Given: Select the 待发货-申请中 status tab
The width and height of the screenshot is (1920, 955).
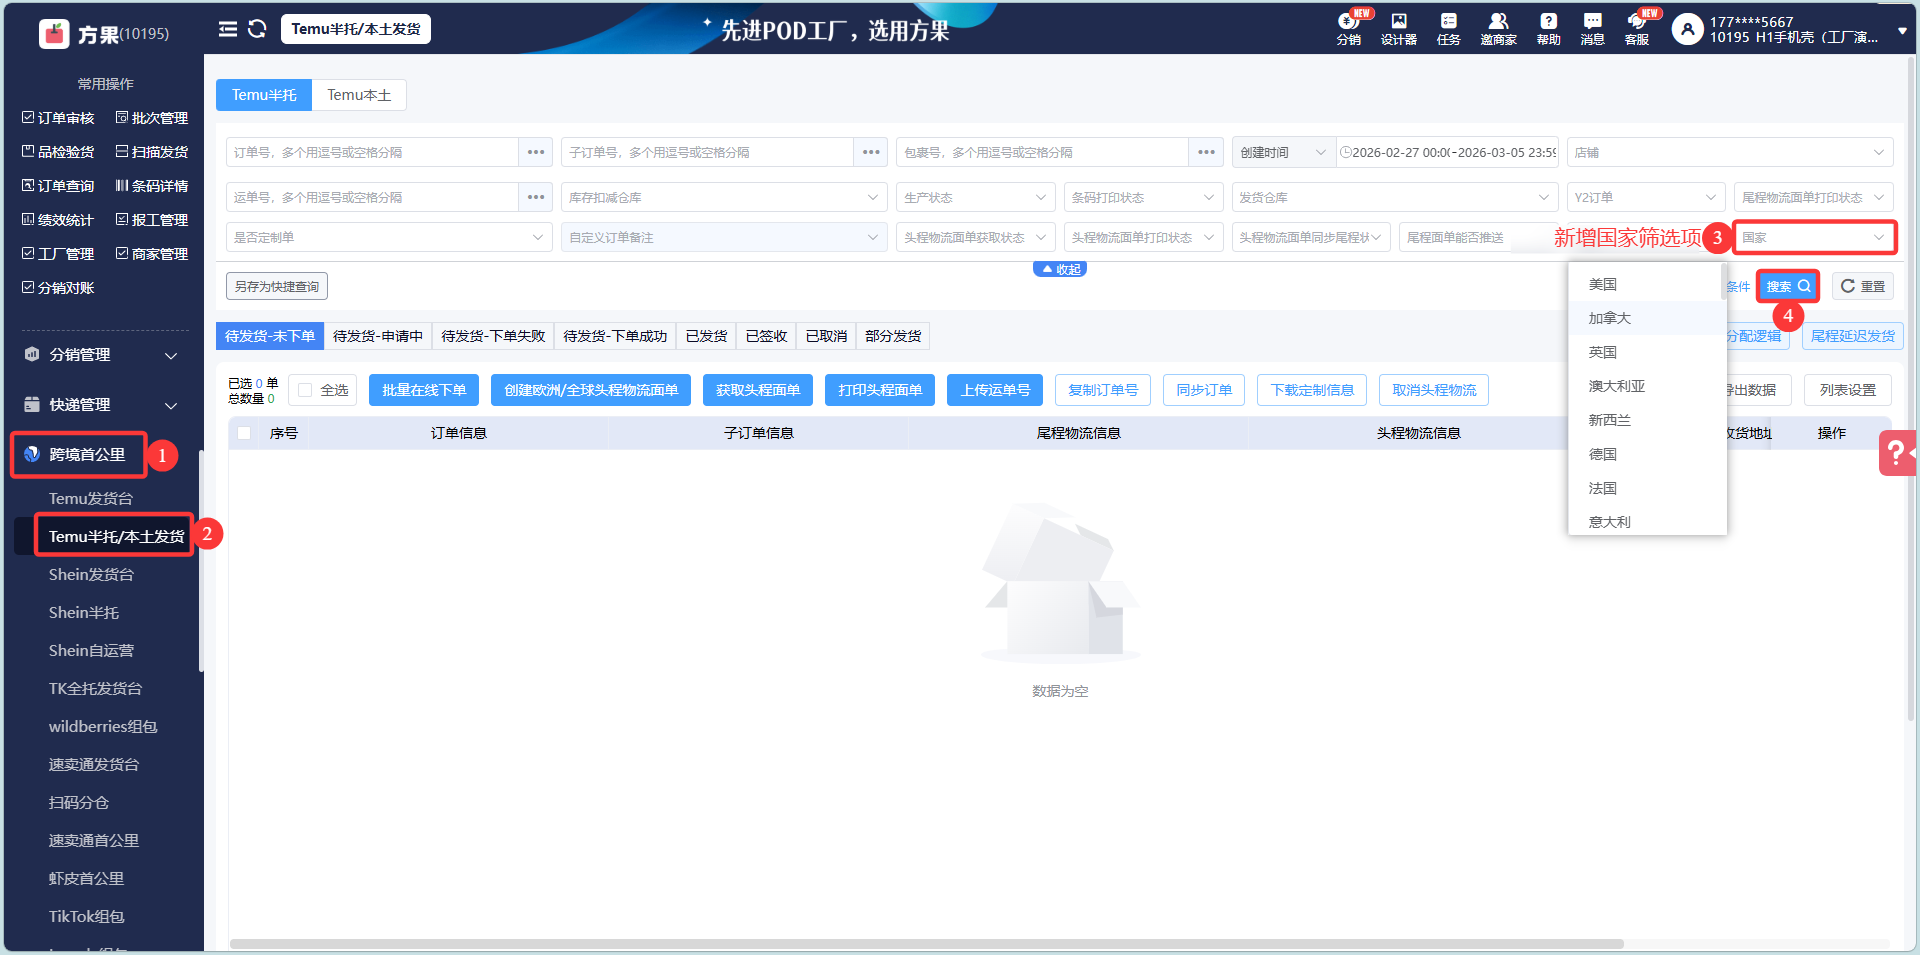Looking at the screenshot, I should click(378, 336).
